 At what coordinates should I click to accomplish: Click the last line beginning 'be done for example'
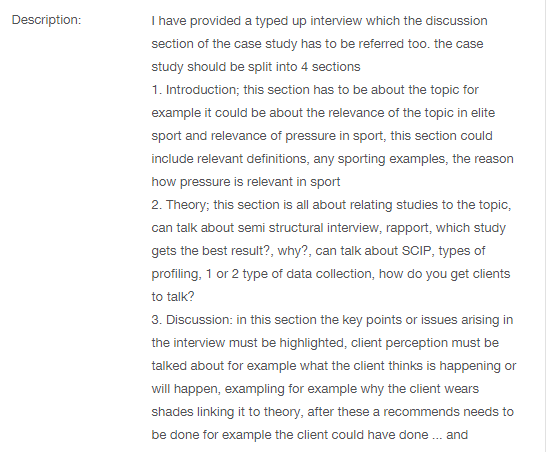310,435
